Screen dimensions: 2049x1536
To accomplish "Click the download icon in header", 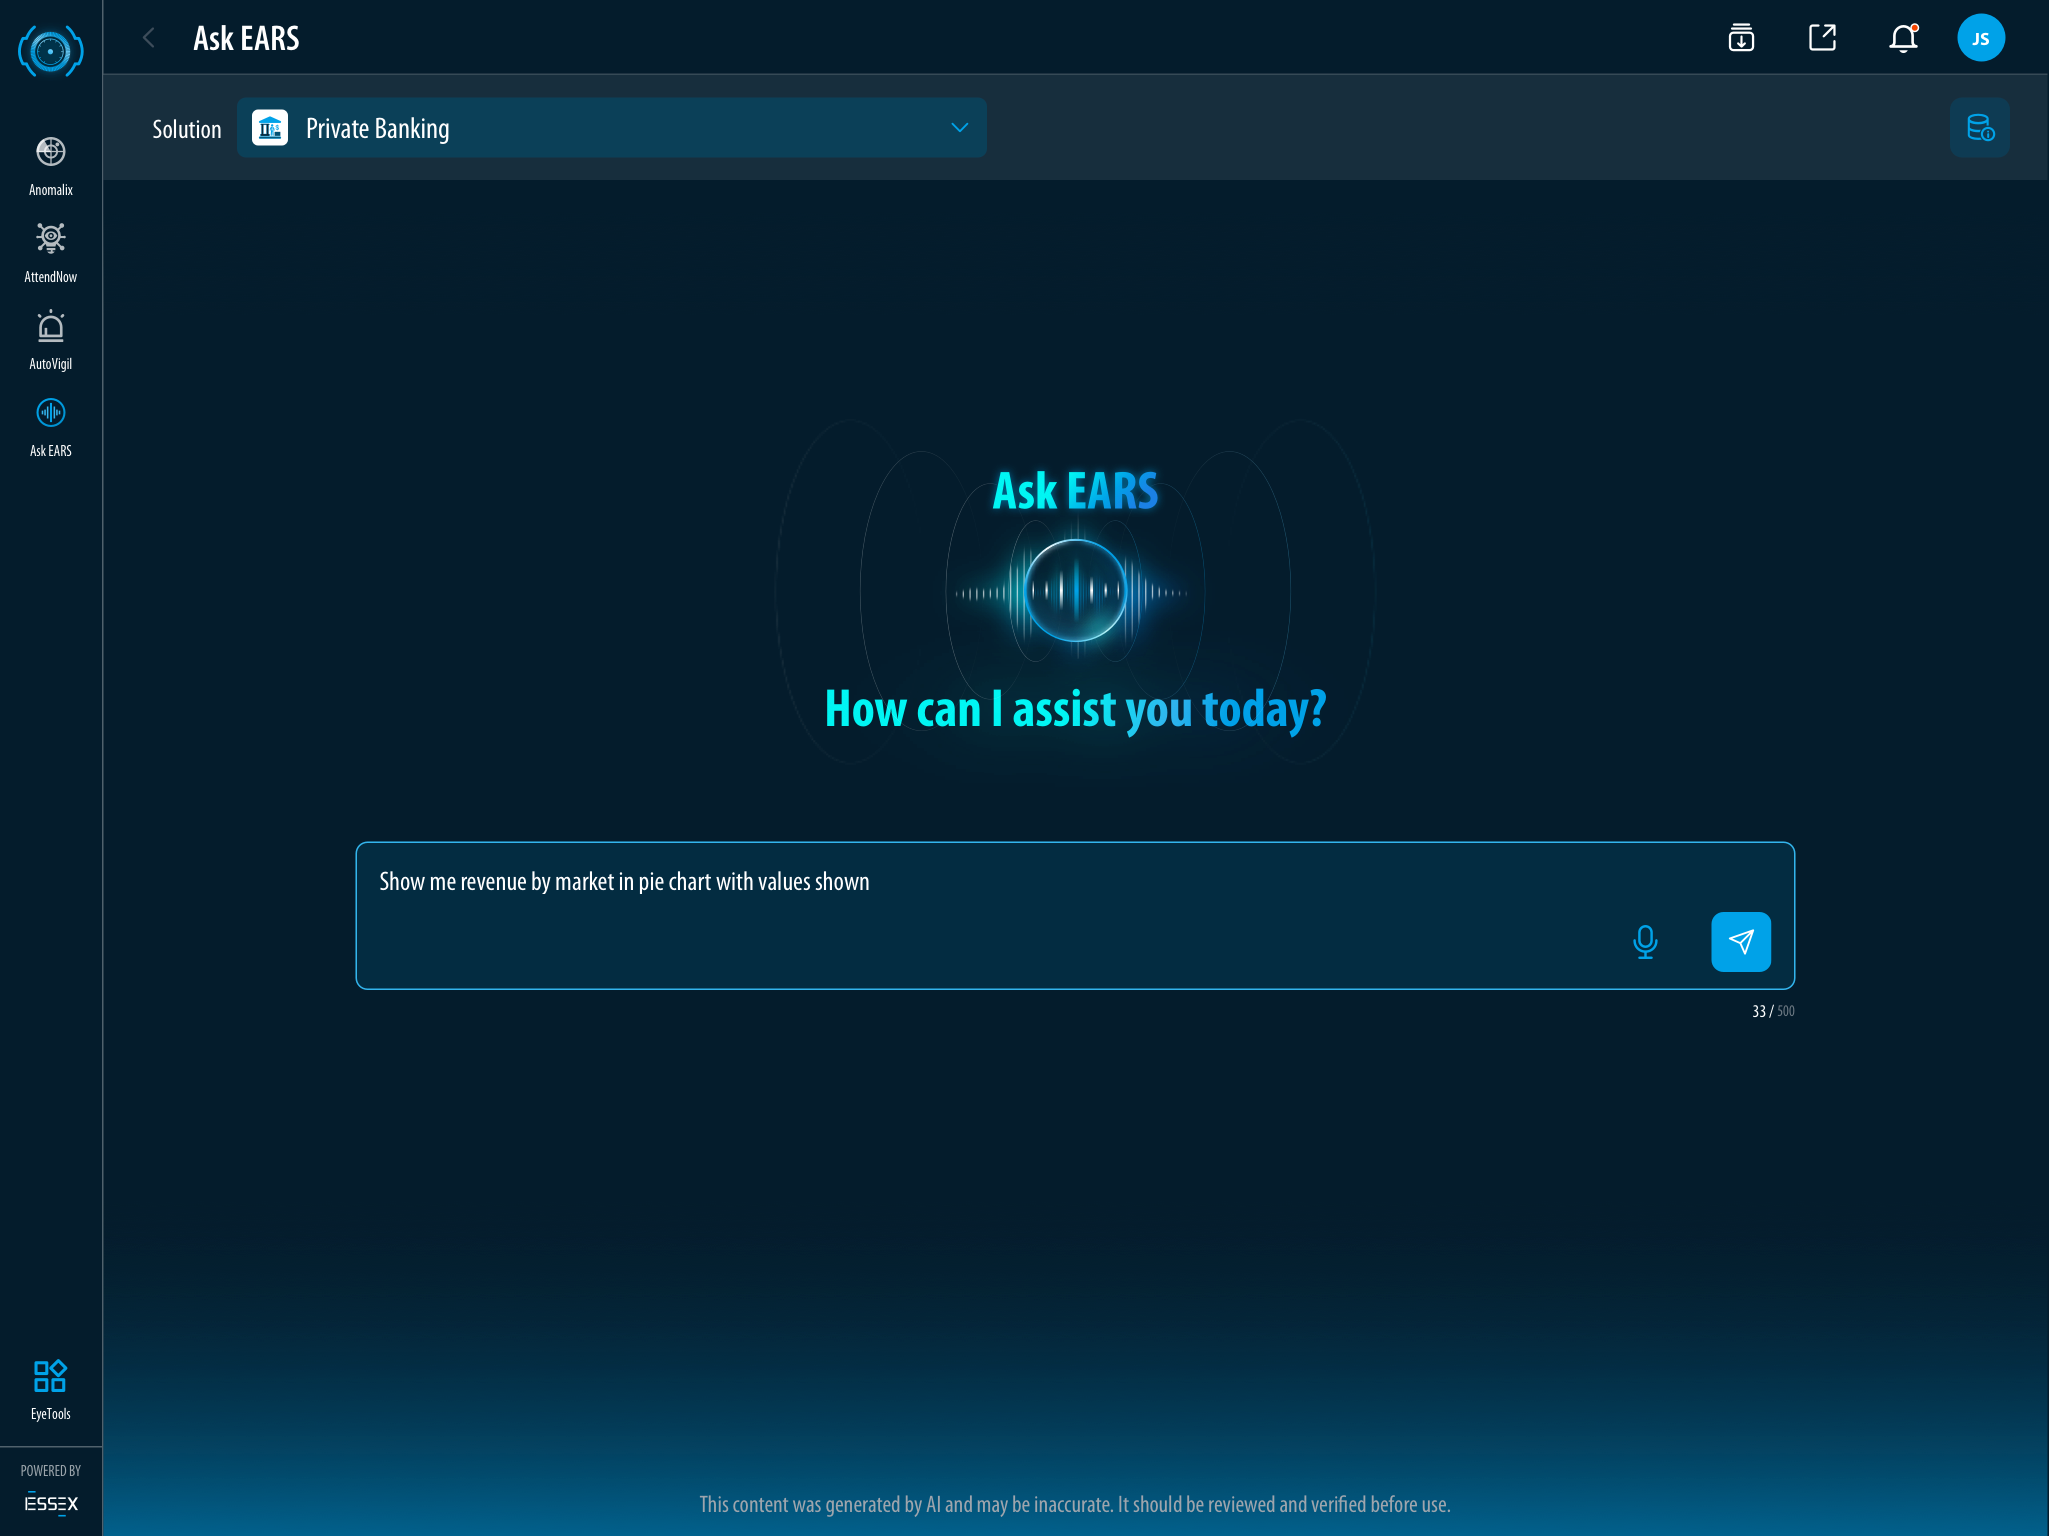I will click(1741, 38).
